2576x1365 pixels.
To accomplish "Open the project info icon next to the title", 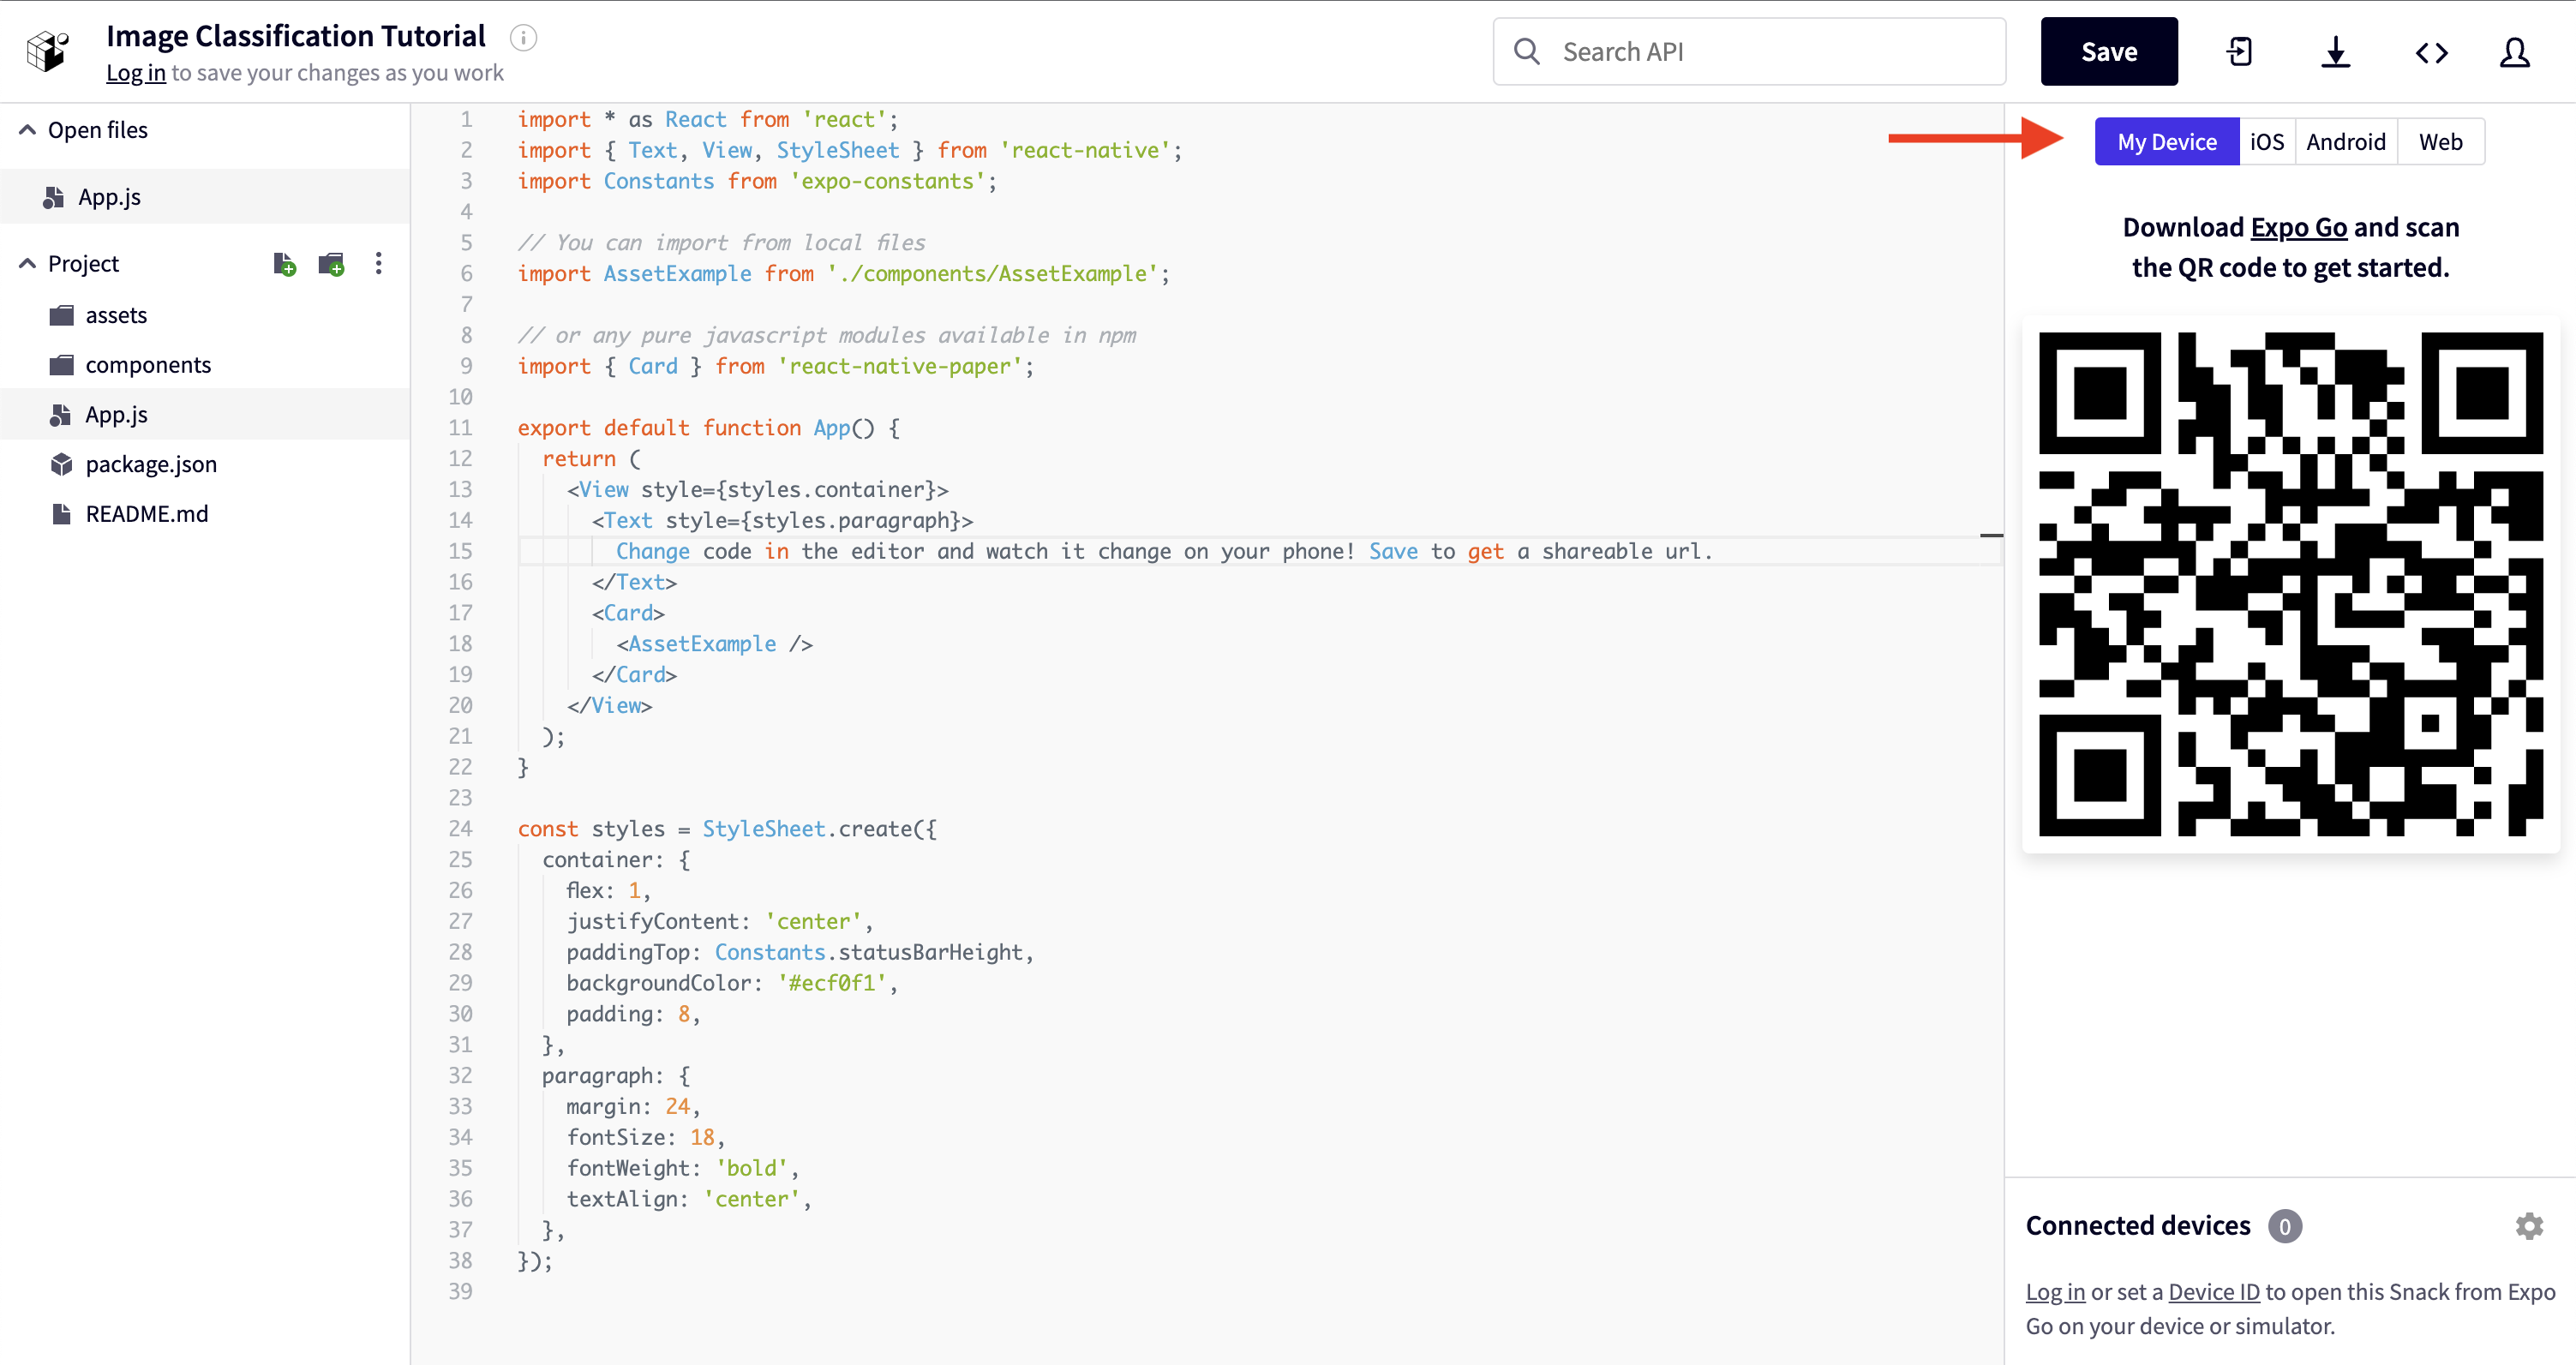I will [523, 38].
